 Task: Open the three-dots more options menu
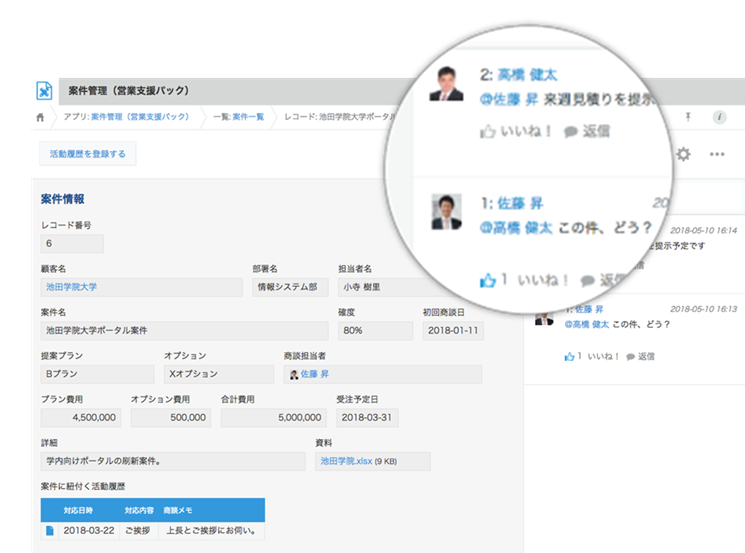pos(716,154)
